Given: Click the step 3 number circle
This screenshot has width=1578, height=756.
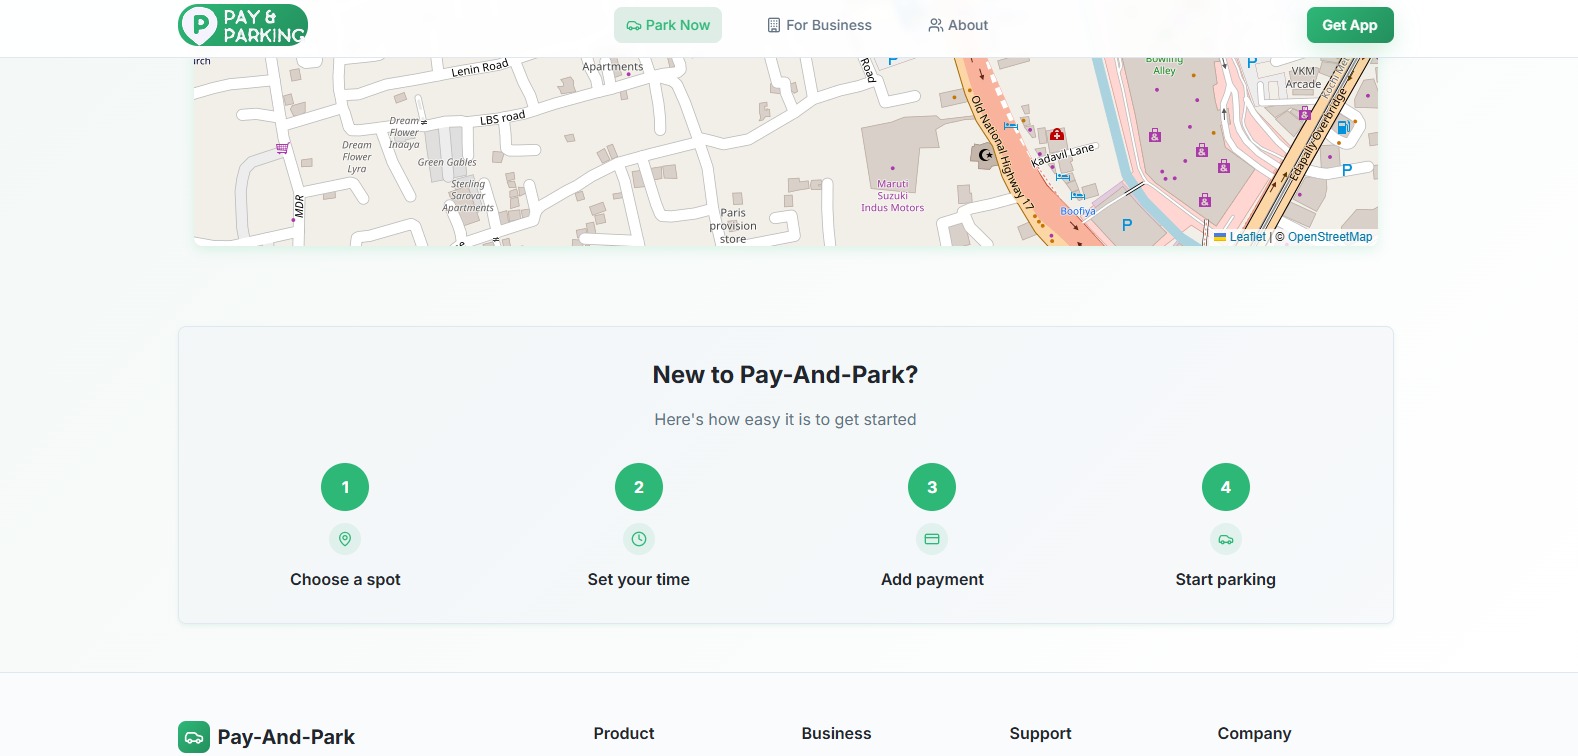Looking at the screenshot, I should coord(932,487).
